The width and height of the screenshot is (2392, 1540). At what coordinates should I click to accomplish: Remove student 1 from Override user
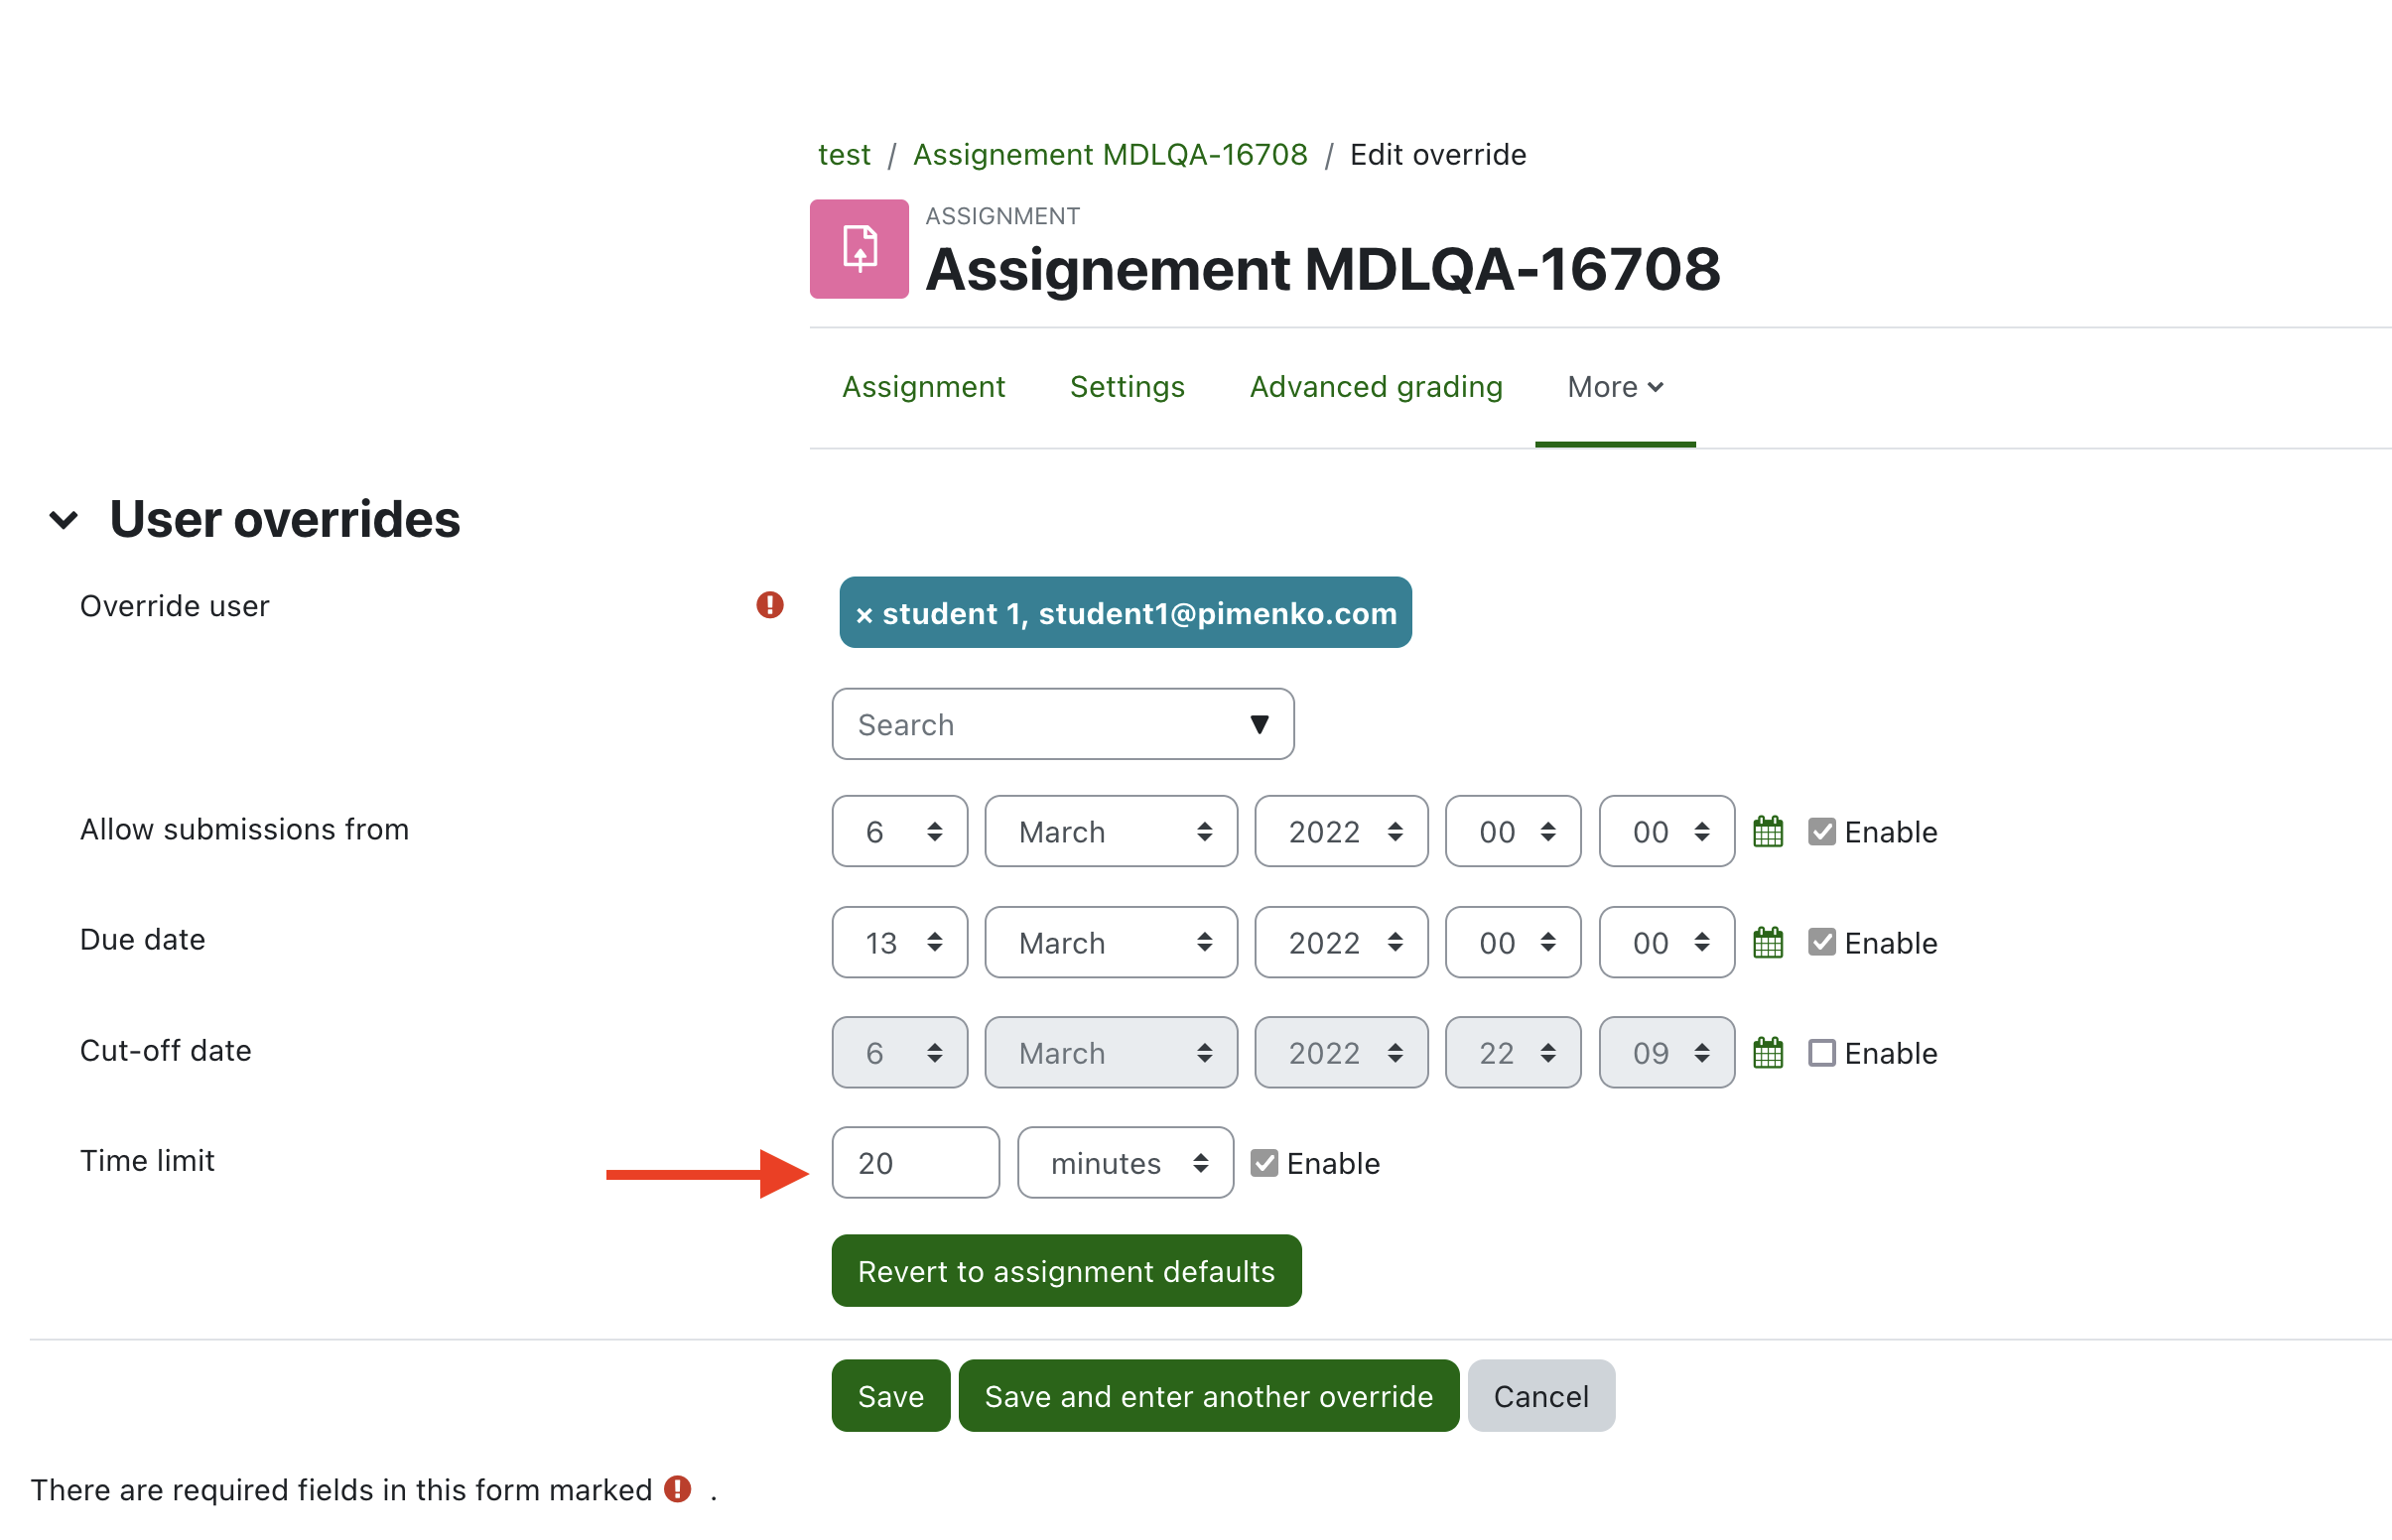point(865,614)
